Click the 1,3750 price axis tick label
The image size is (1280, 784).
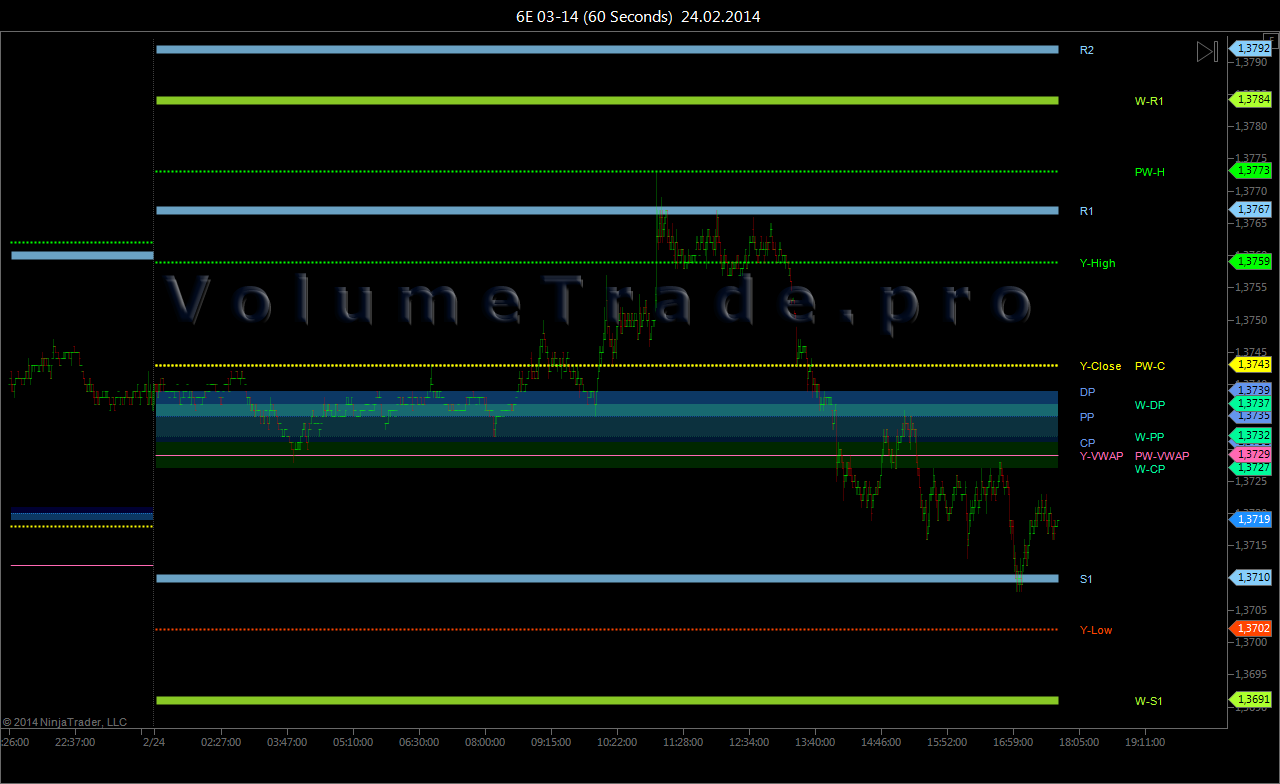[x=1250, y=320]
